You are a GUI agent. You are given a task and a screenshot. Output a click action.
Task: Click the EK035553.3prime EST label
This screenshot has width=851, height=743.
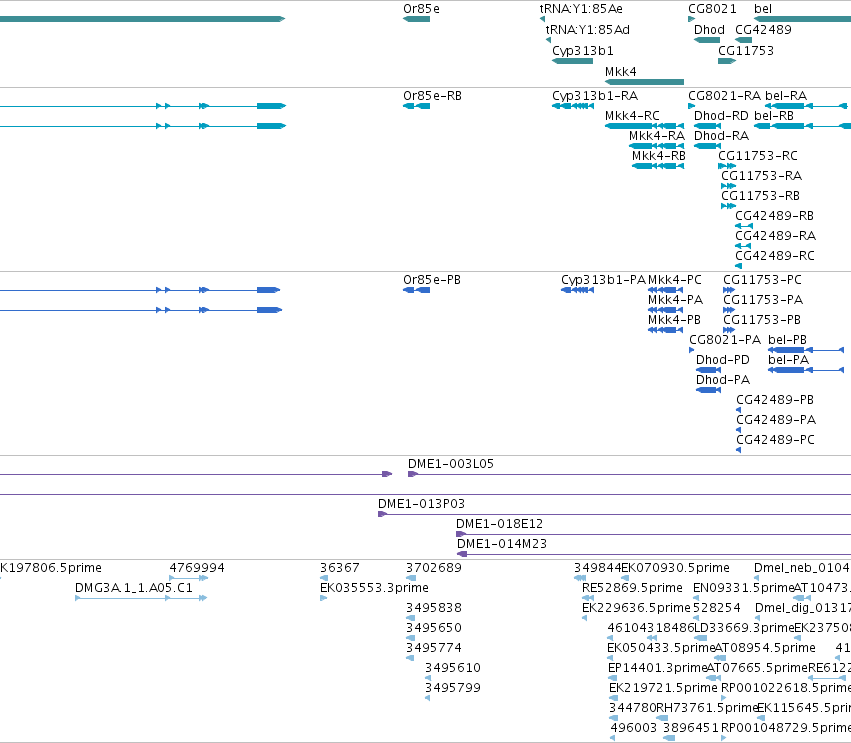pos(374,588)
